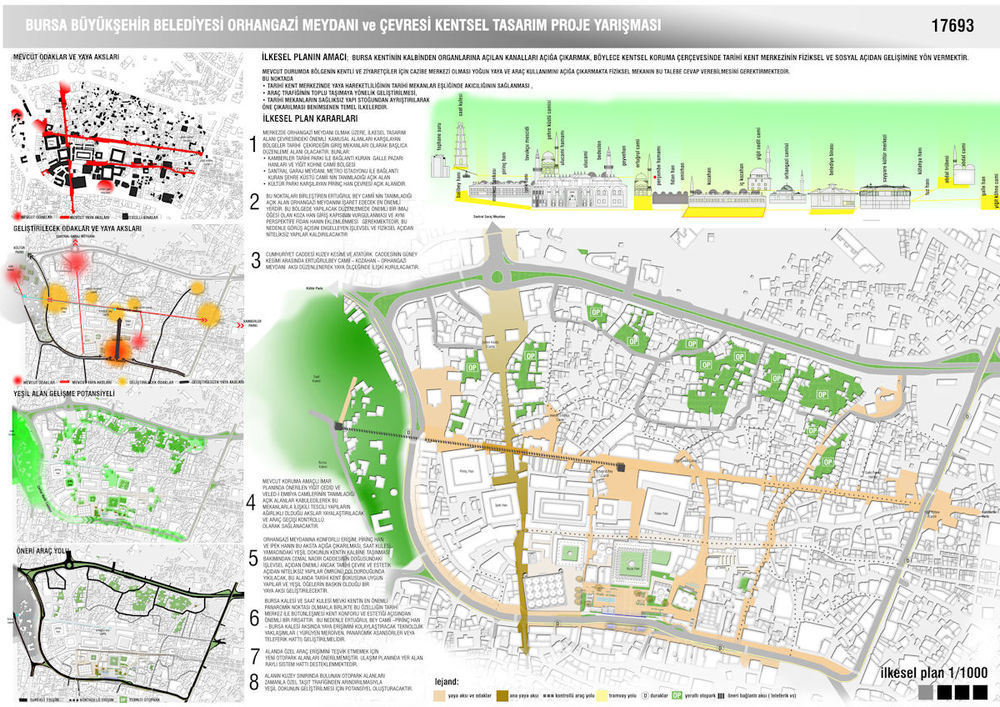The width and height of the screenshot is (1000, 707).
Task: Click the roundabout on the main plan
Action: tap(497, 277)
